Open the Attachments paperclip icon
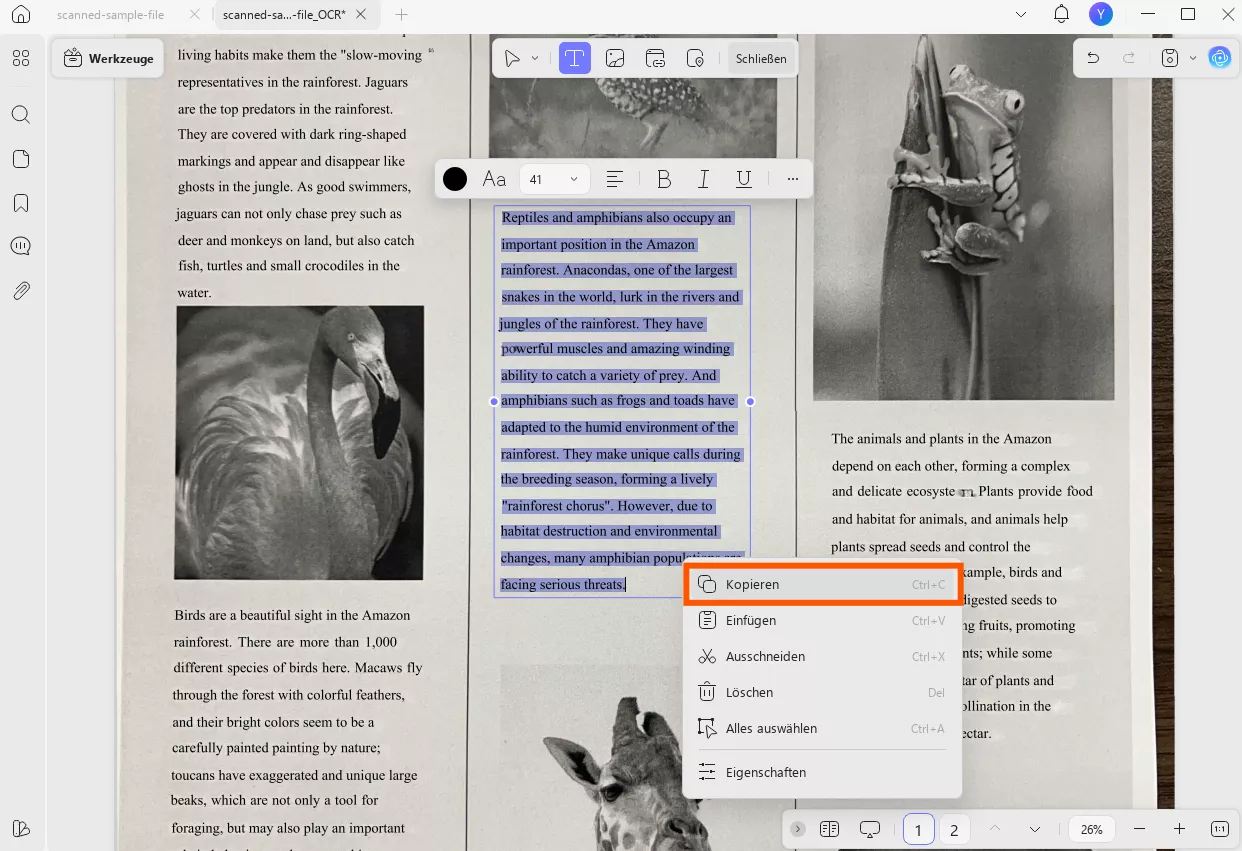1242x851 pixels. [21, 291]
